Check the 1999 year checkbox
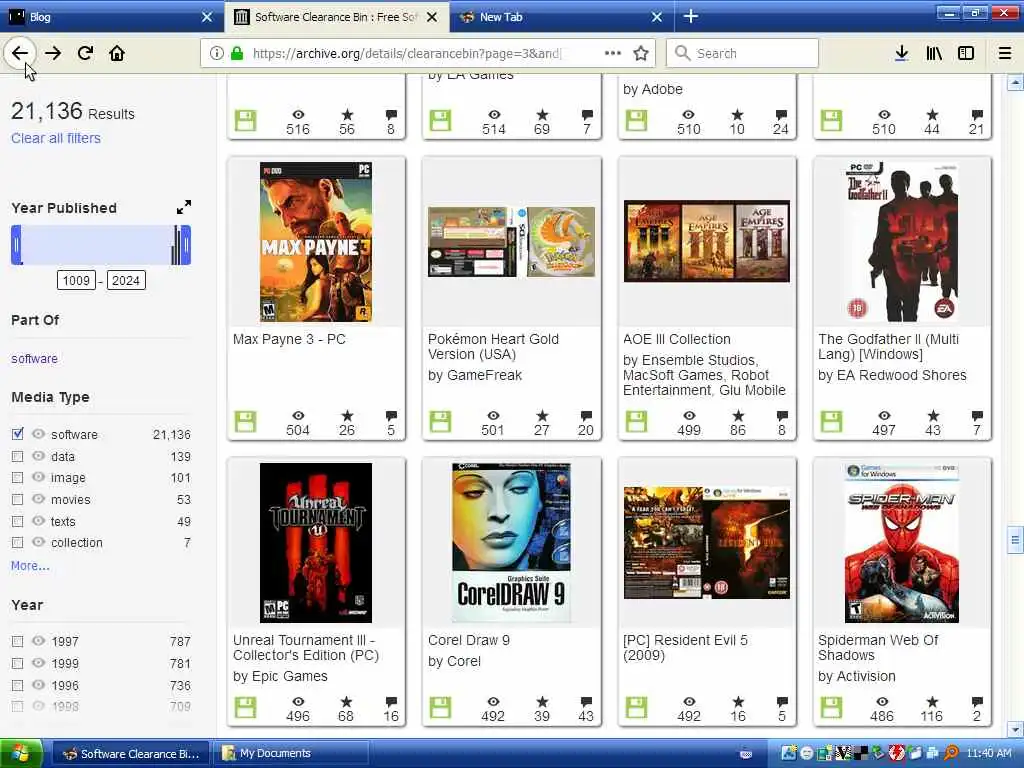Viewport: 1024px width, 768px height. pos(18,664)
